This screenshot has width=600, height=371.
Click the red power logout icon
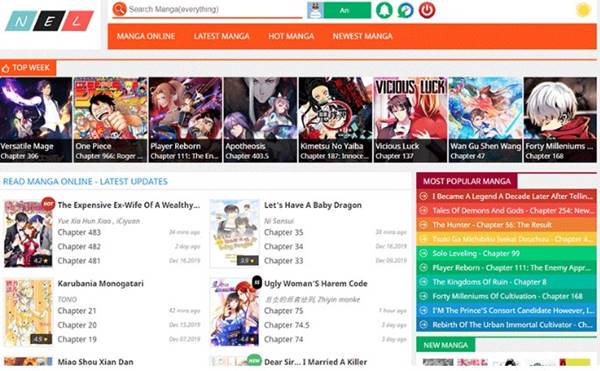click(427, 10)
